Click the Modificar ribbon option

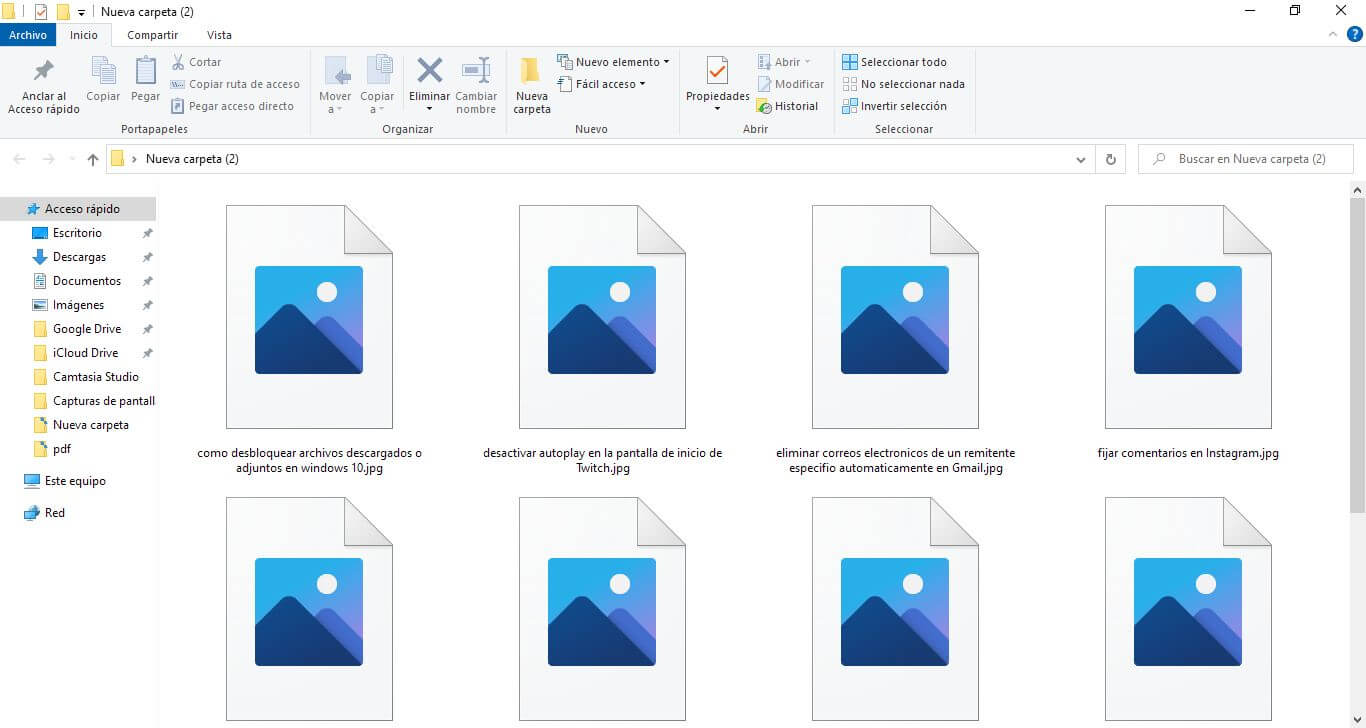click(x=791, y=84)
